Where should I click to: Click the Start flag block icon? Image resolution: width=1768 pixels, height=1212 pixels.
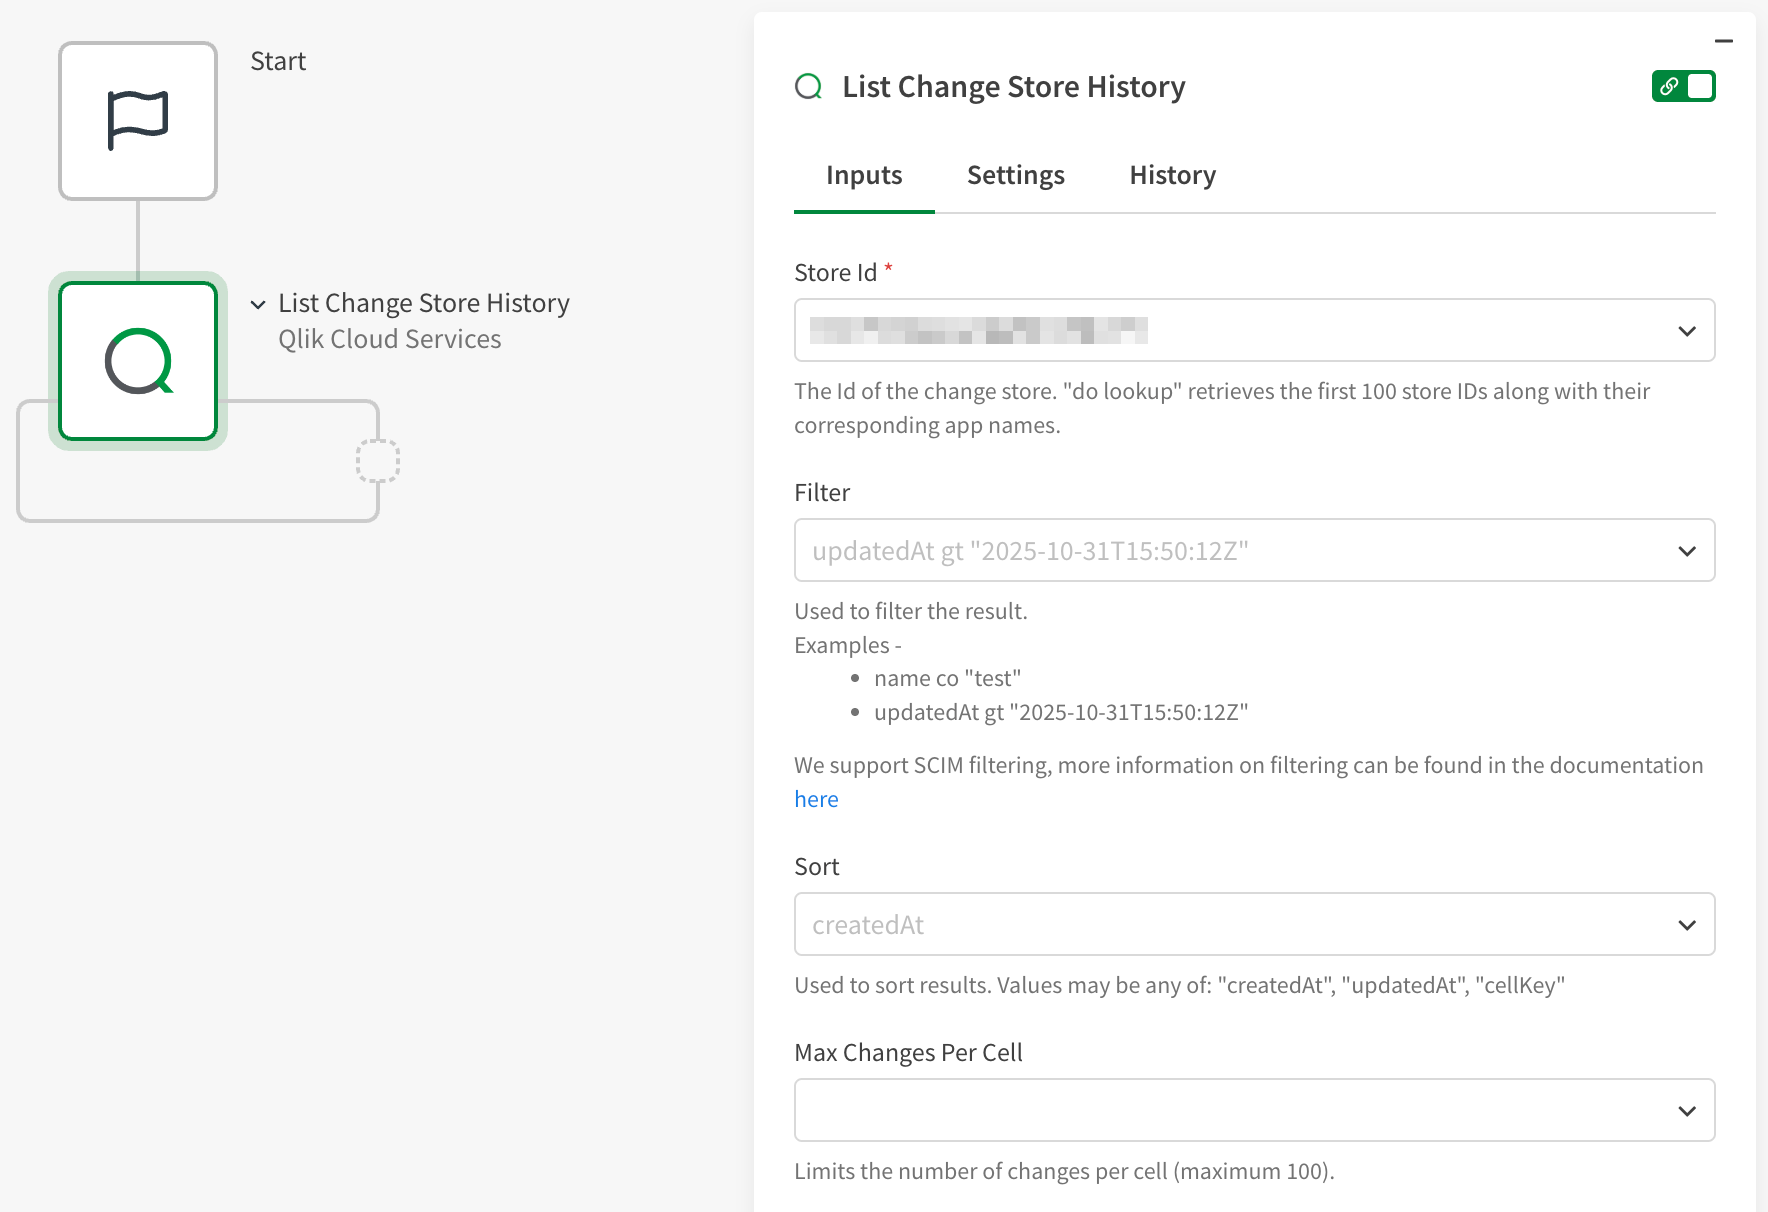click(138, 121)
